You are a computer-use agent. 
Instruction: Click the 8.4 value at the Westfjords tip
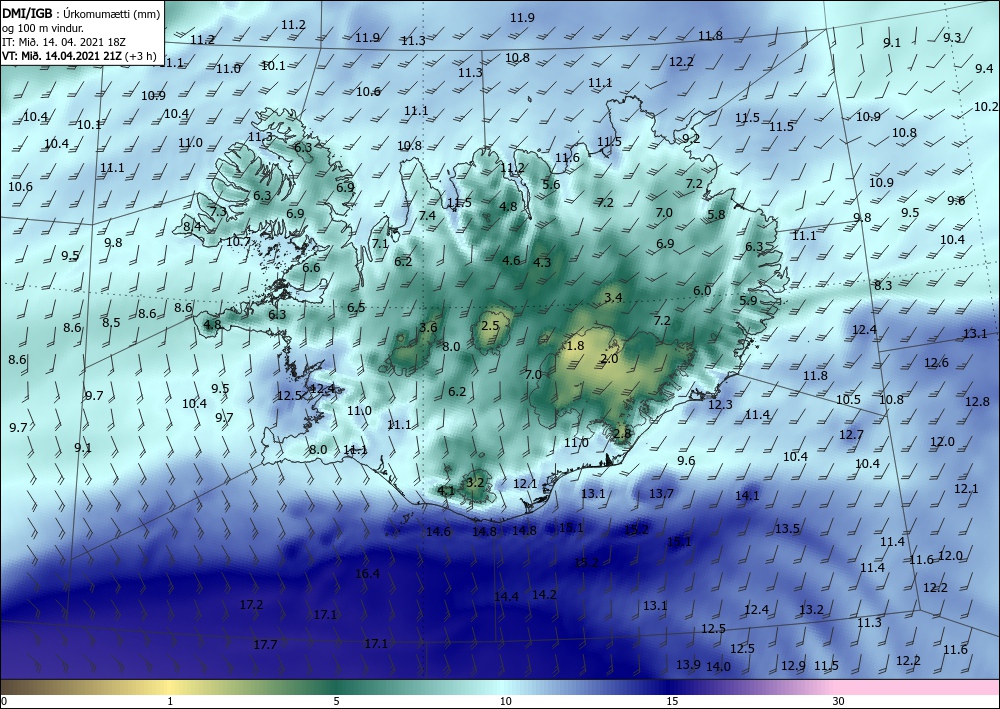tap(192, 226)
